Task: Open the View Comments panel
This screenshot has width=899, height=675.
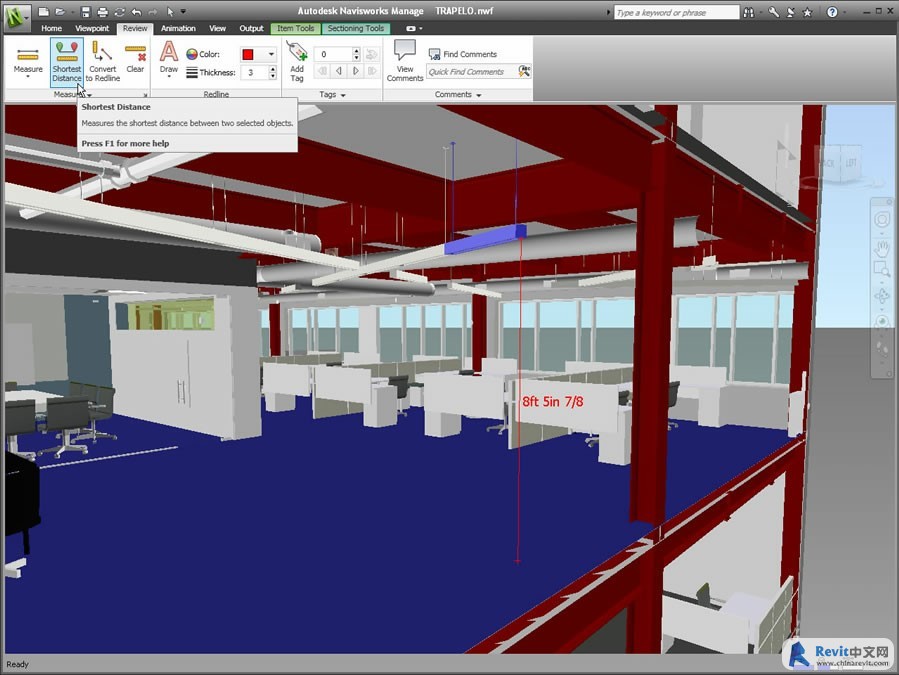Action: 404,60
